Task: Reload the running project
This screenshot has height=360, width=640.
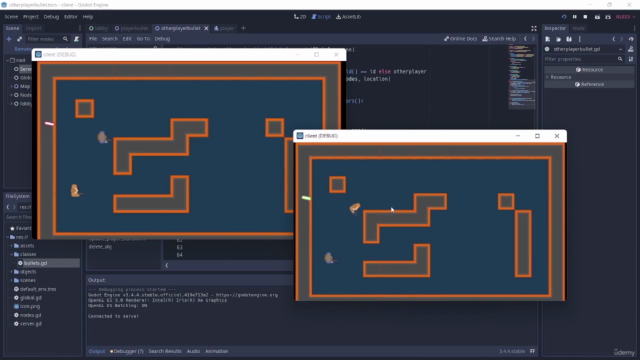Action: [564, 17]
